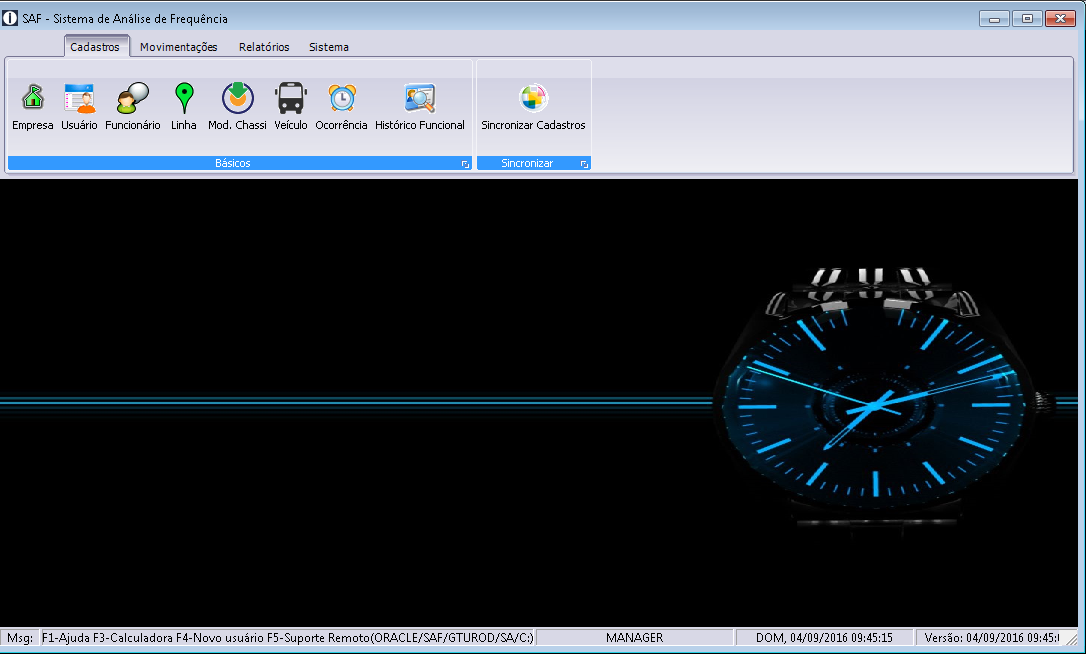Click the Veículo bus icon
The width and height of the screenshot is (1086, 654).
coord(291,98)
